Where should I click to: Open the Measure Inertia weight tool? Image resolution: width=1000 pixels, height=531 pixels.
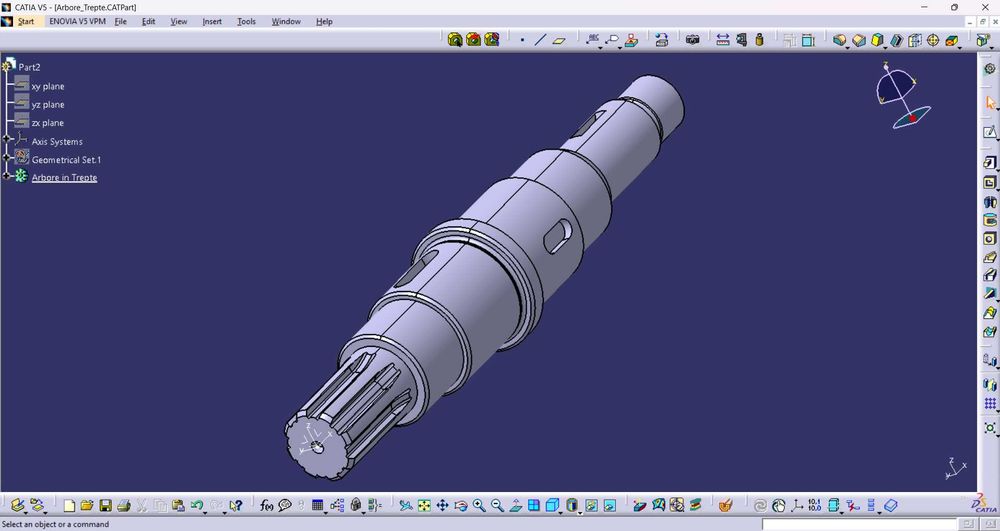click(x=759, y=40)
